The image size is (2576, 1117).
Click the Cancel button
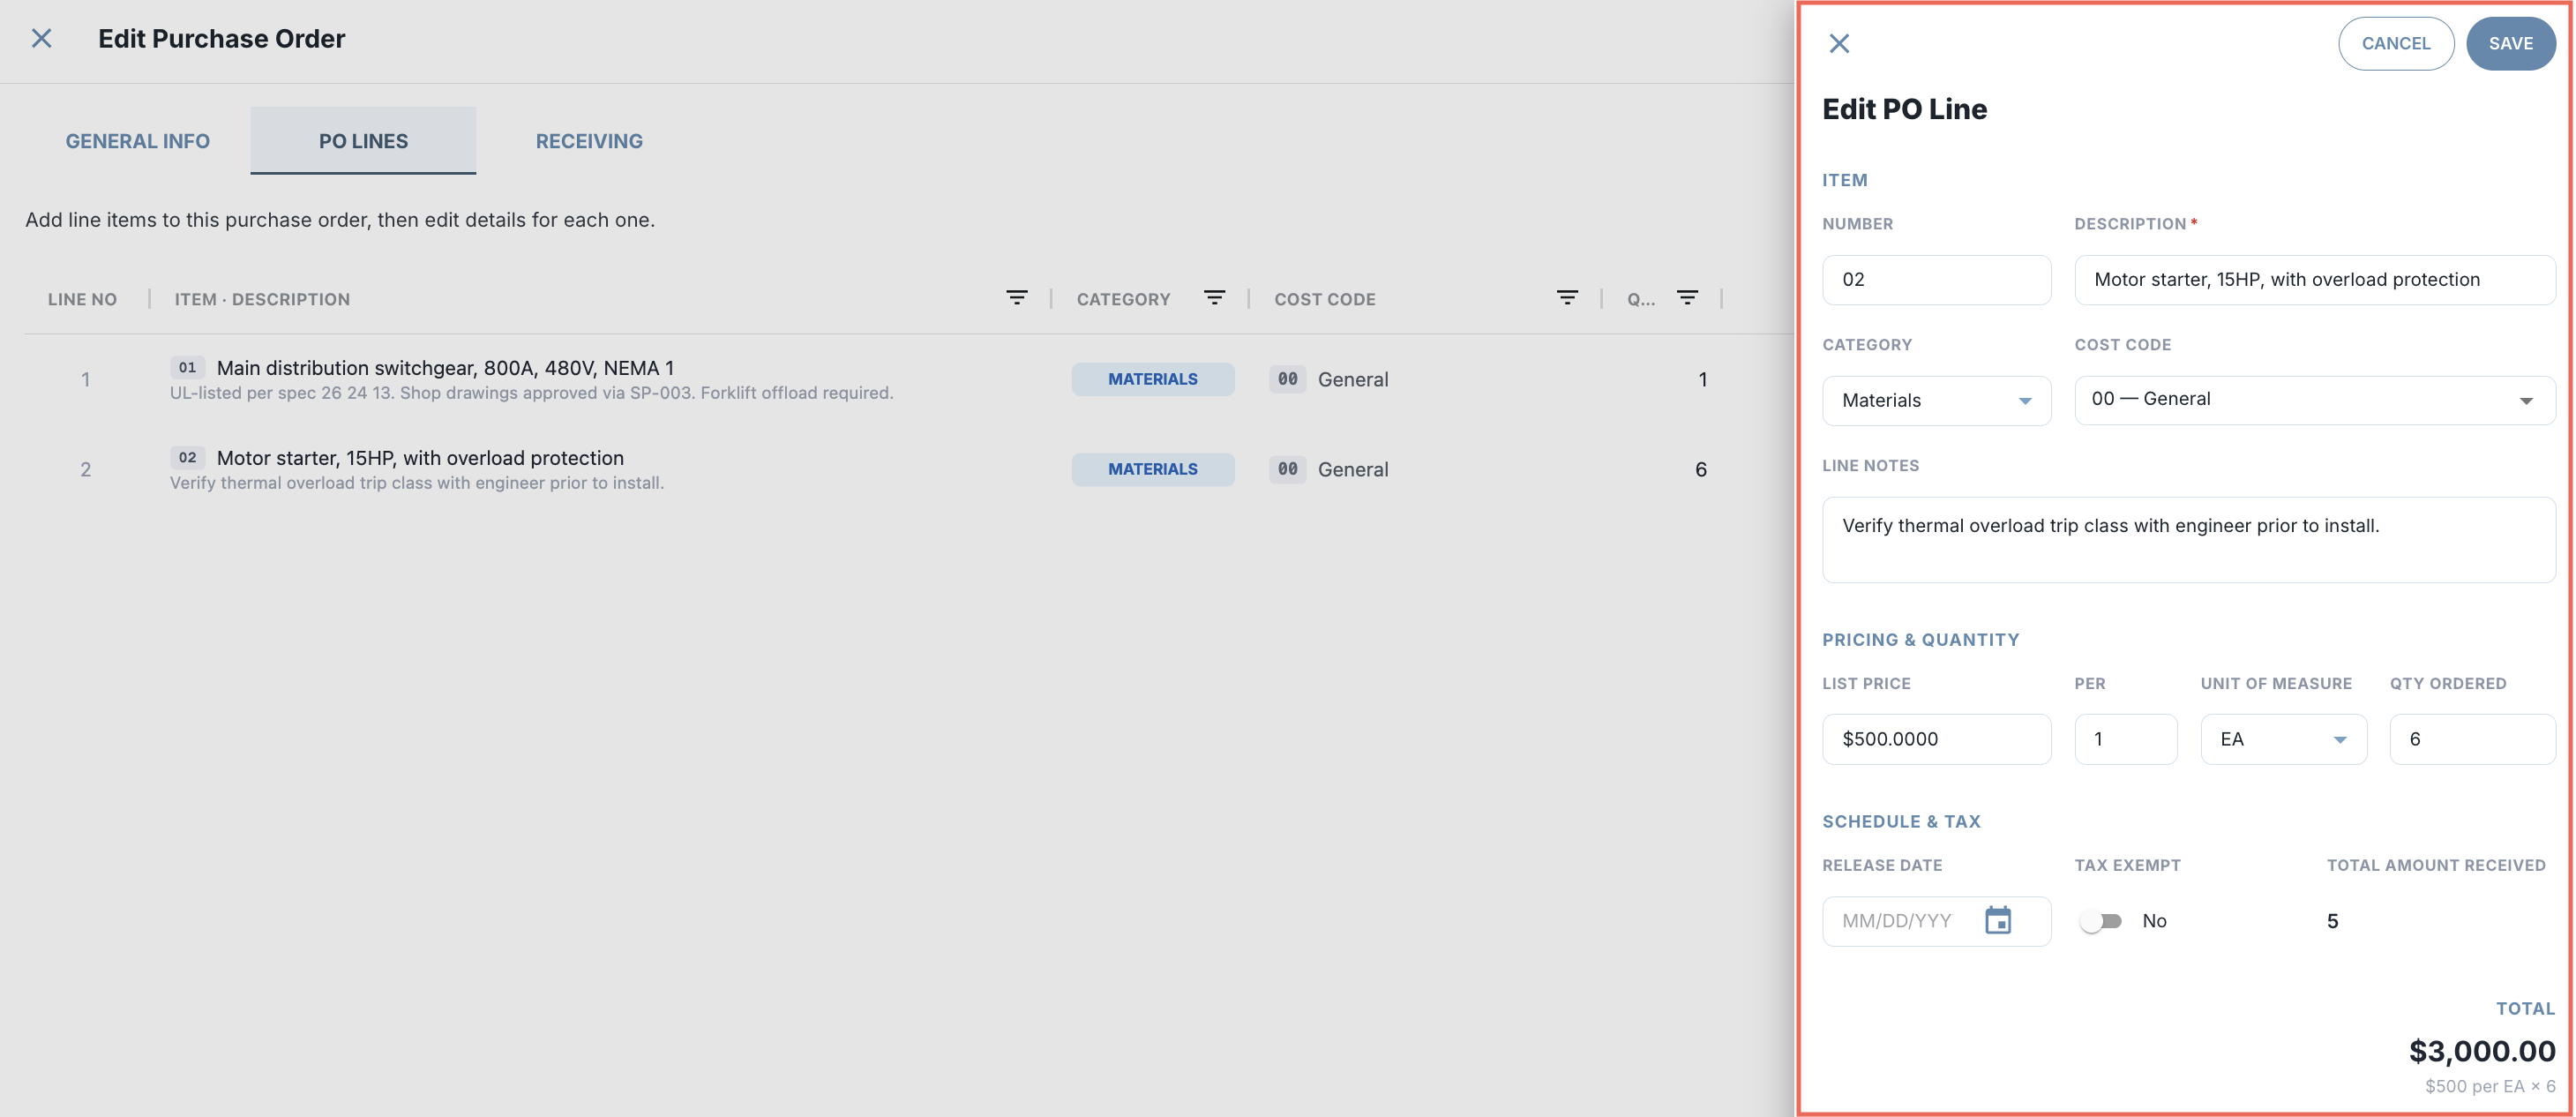click(x=2395, y=43)
